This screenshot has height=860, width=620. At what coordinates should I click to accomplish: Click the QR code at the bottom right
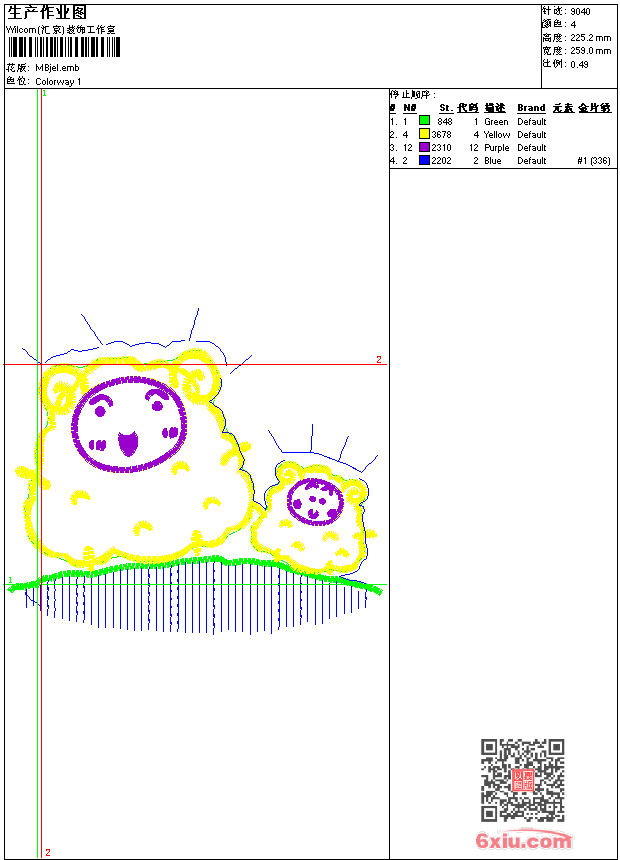click(522, 780)
